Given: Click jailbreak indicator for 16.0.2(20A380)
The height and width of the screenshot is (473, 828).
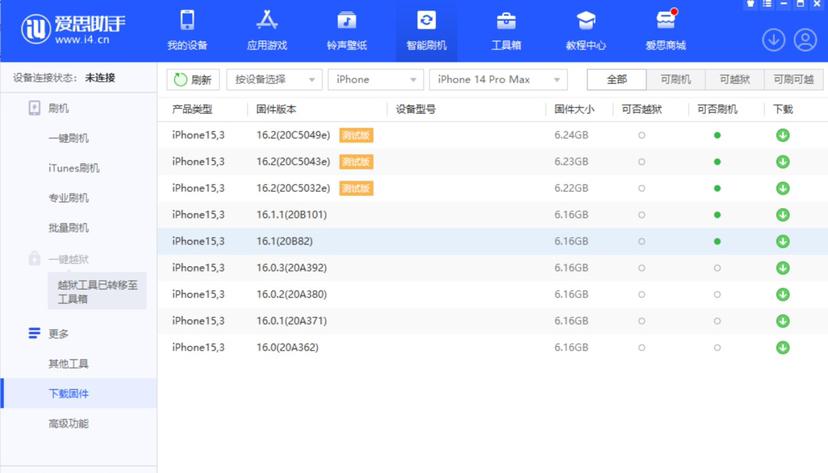Looking at the screenshot, I should tap(642, 294).
